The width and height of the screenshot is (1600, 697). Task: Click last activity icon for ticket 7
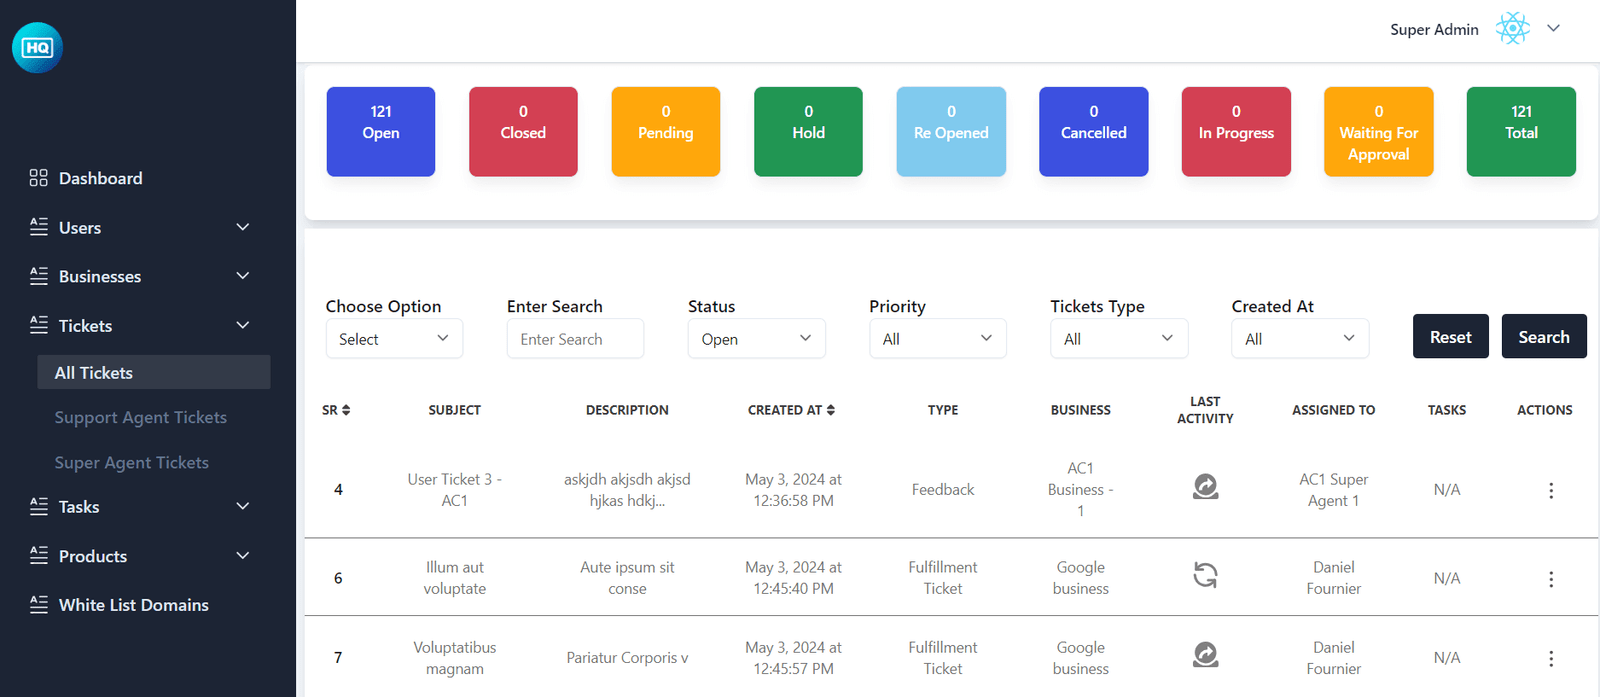[1205, 655]
